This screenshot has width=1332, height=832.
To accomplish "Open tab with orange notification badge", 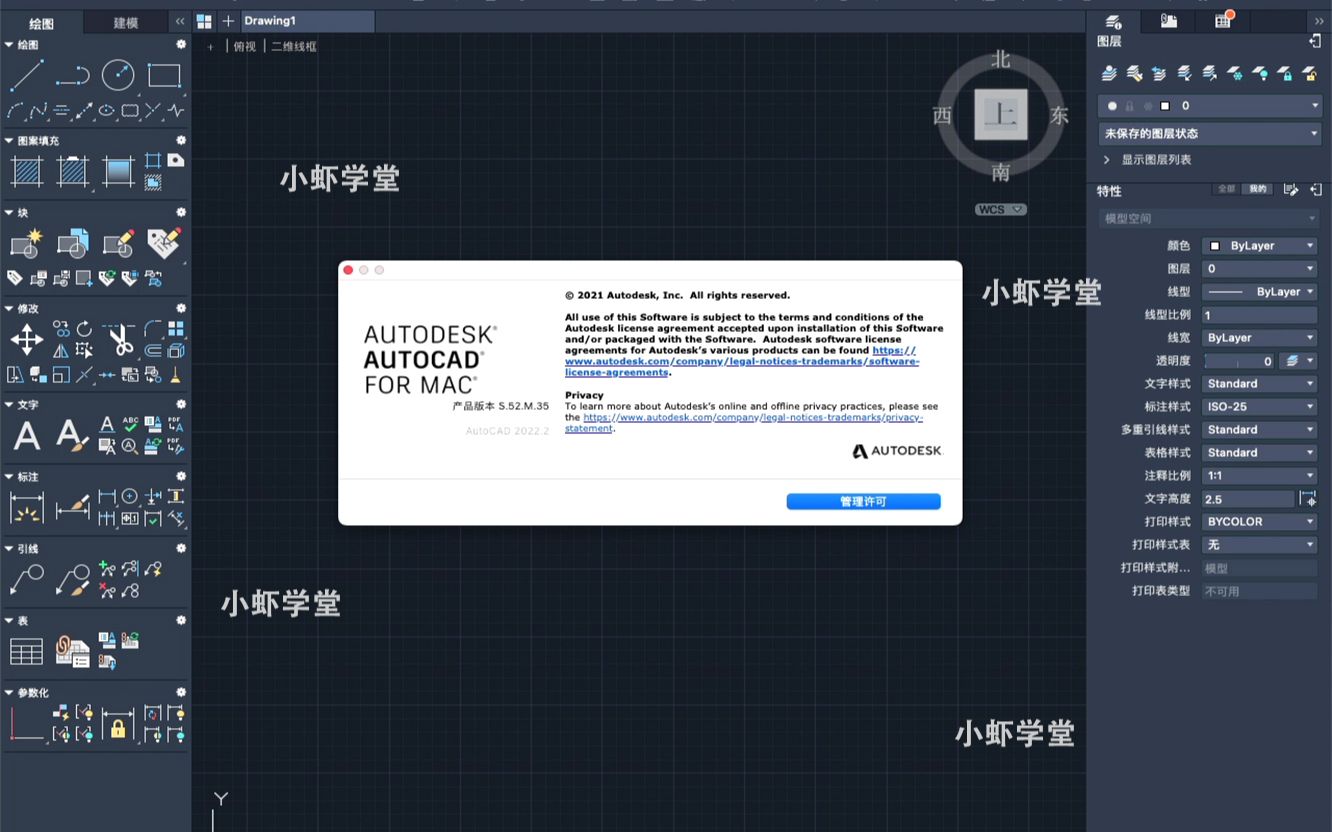I will pos(1223,21).
